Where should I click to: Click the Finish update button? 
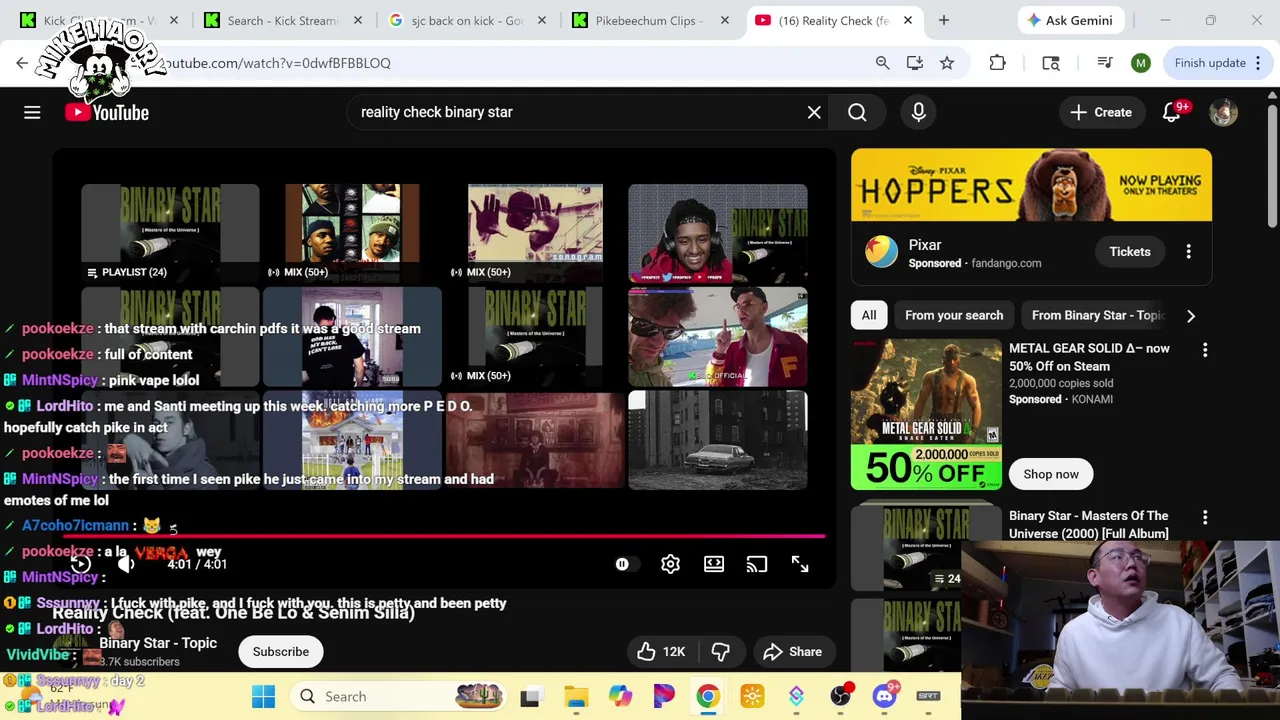(x=1218, y=63)
